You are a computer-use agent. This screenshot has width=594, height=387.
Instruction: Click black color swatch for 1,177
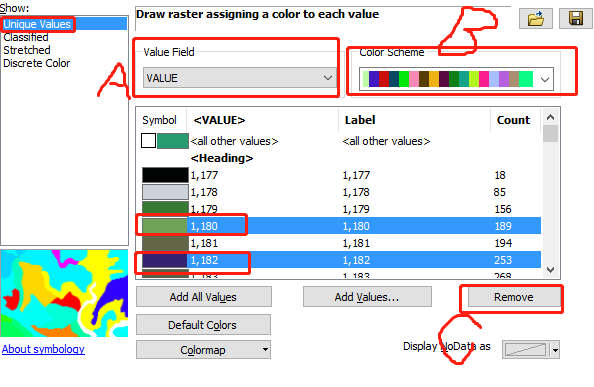click(x=165, y=175)
